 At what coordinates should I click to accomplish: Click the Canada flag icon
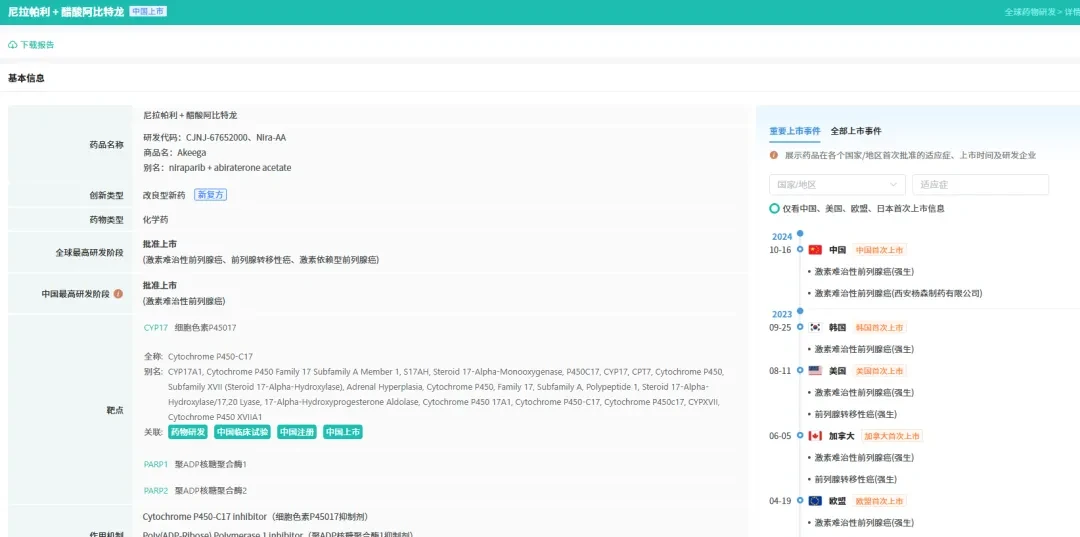816,436
